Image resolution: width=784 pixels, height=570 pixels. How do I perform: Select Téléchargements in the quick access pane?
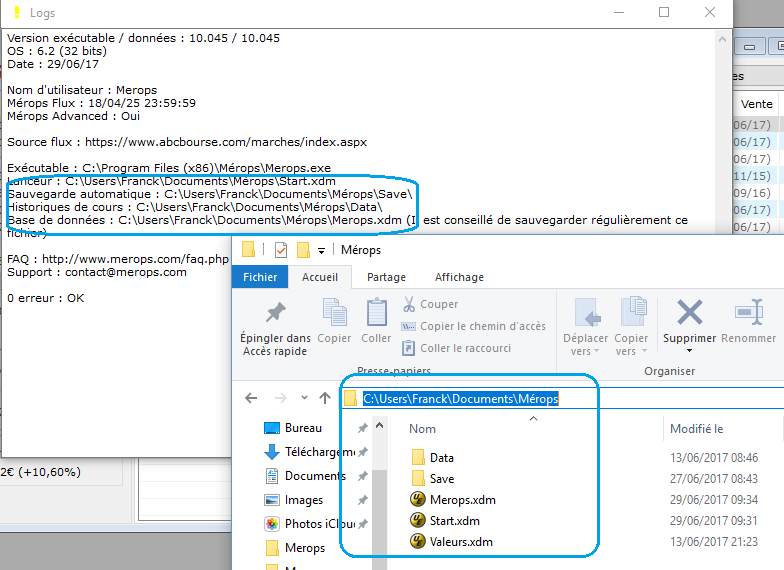tap(309, 452)
